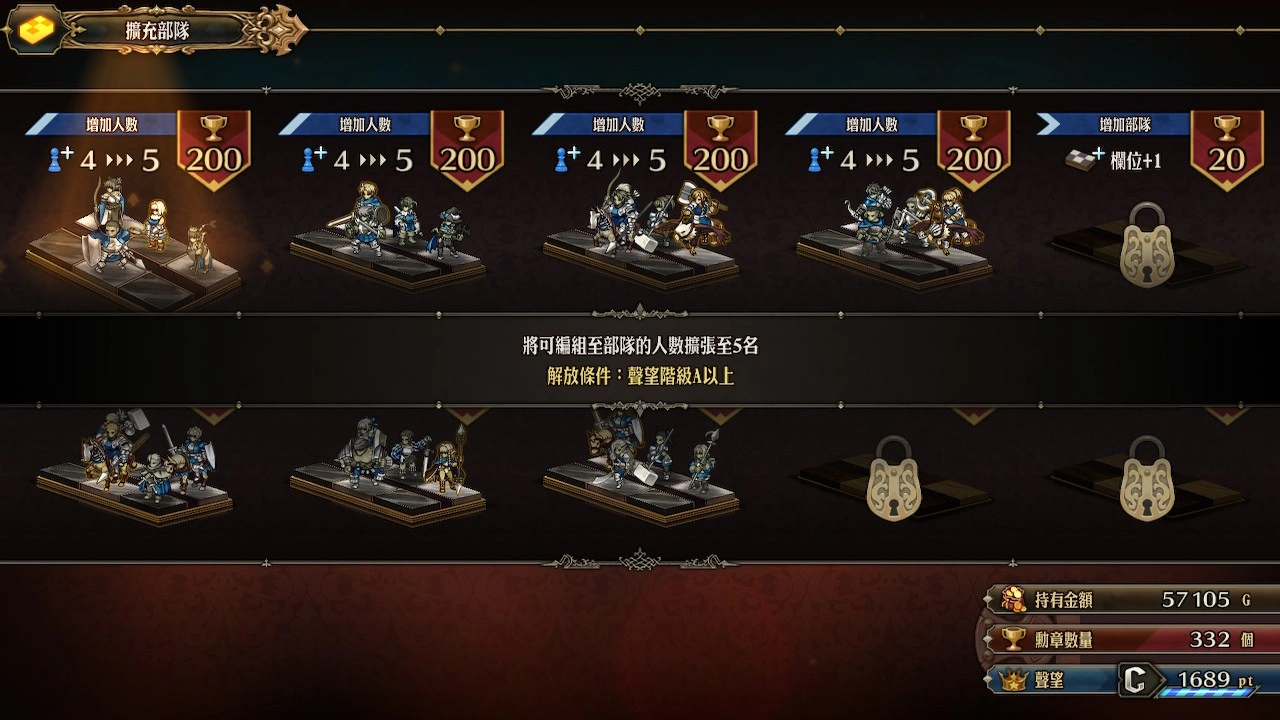The width and height of the screenshot is (1280, 720).
Task: Select the fourth top-row unit squad
Action: click(x=895, y=238)
